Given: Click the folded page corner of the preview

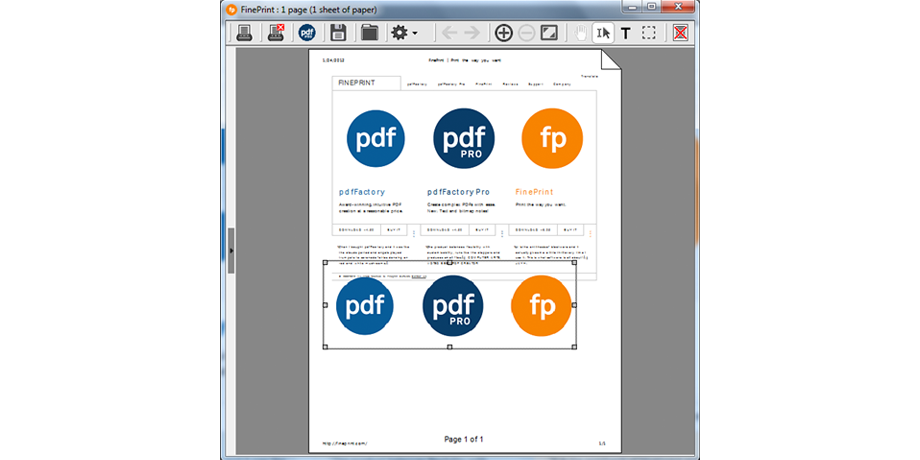Looking at the screenshot, I should click(x=611, y=59).
